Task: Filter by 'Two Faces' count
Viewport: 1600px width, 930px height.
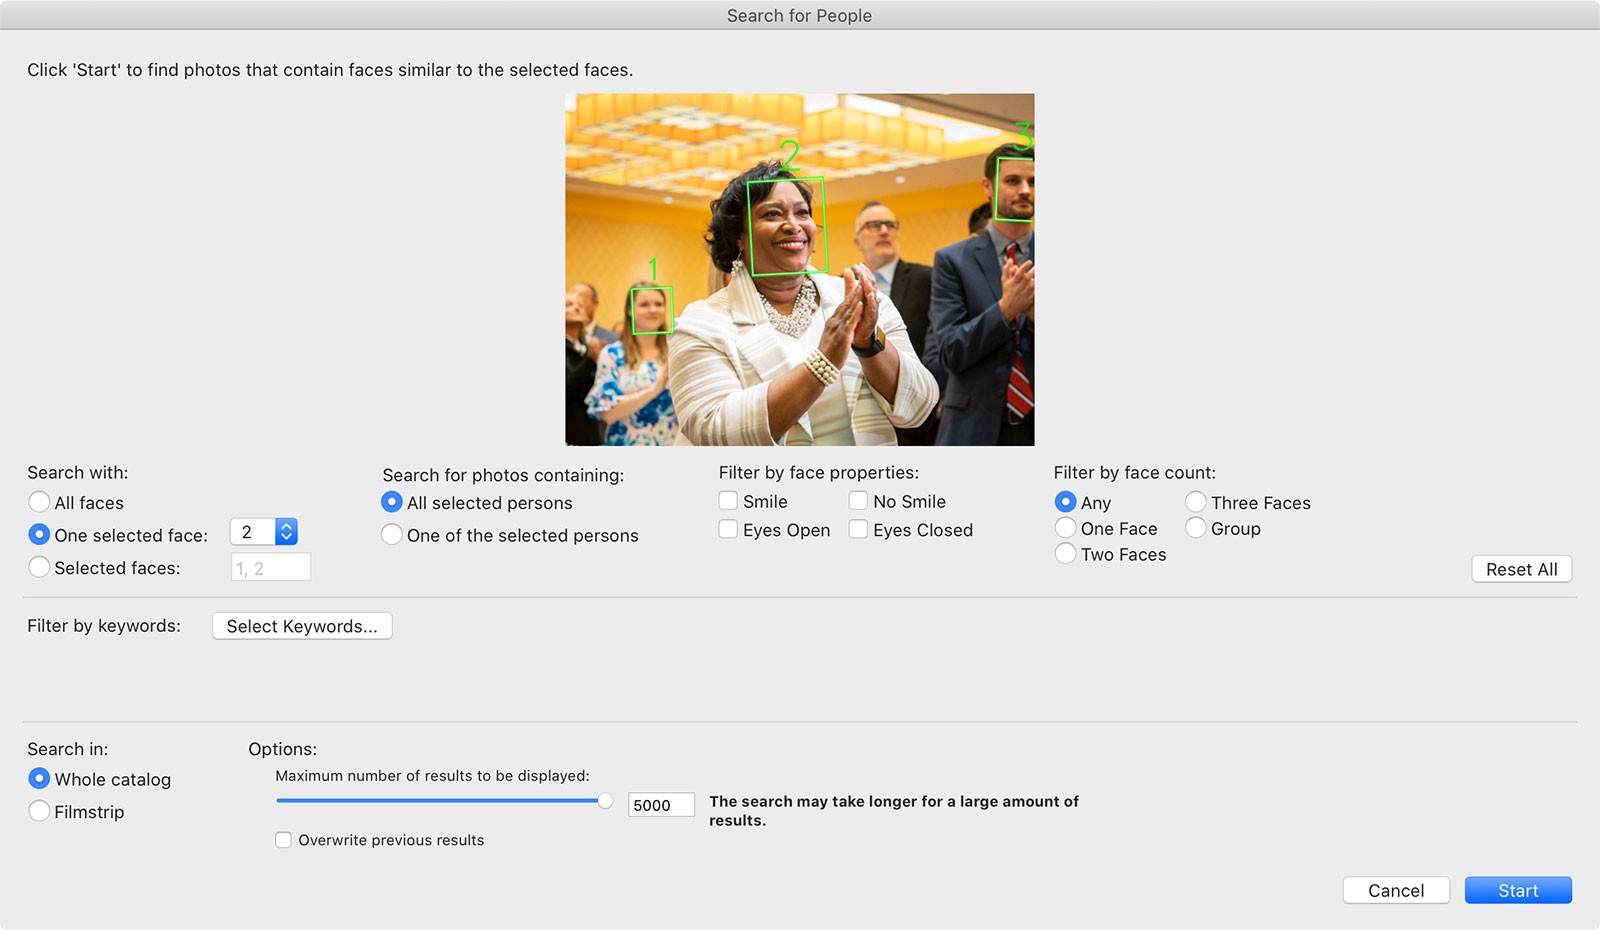Action: click(x=1066, y=554)
